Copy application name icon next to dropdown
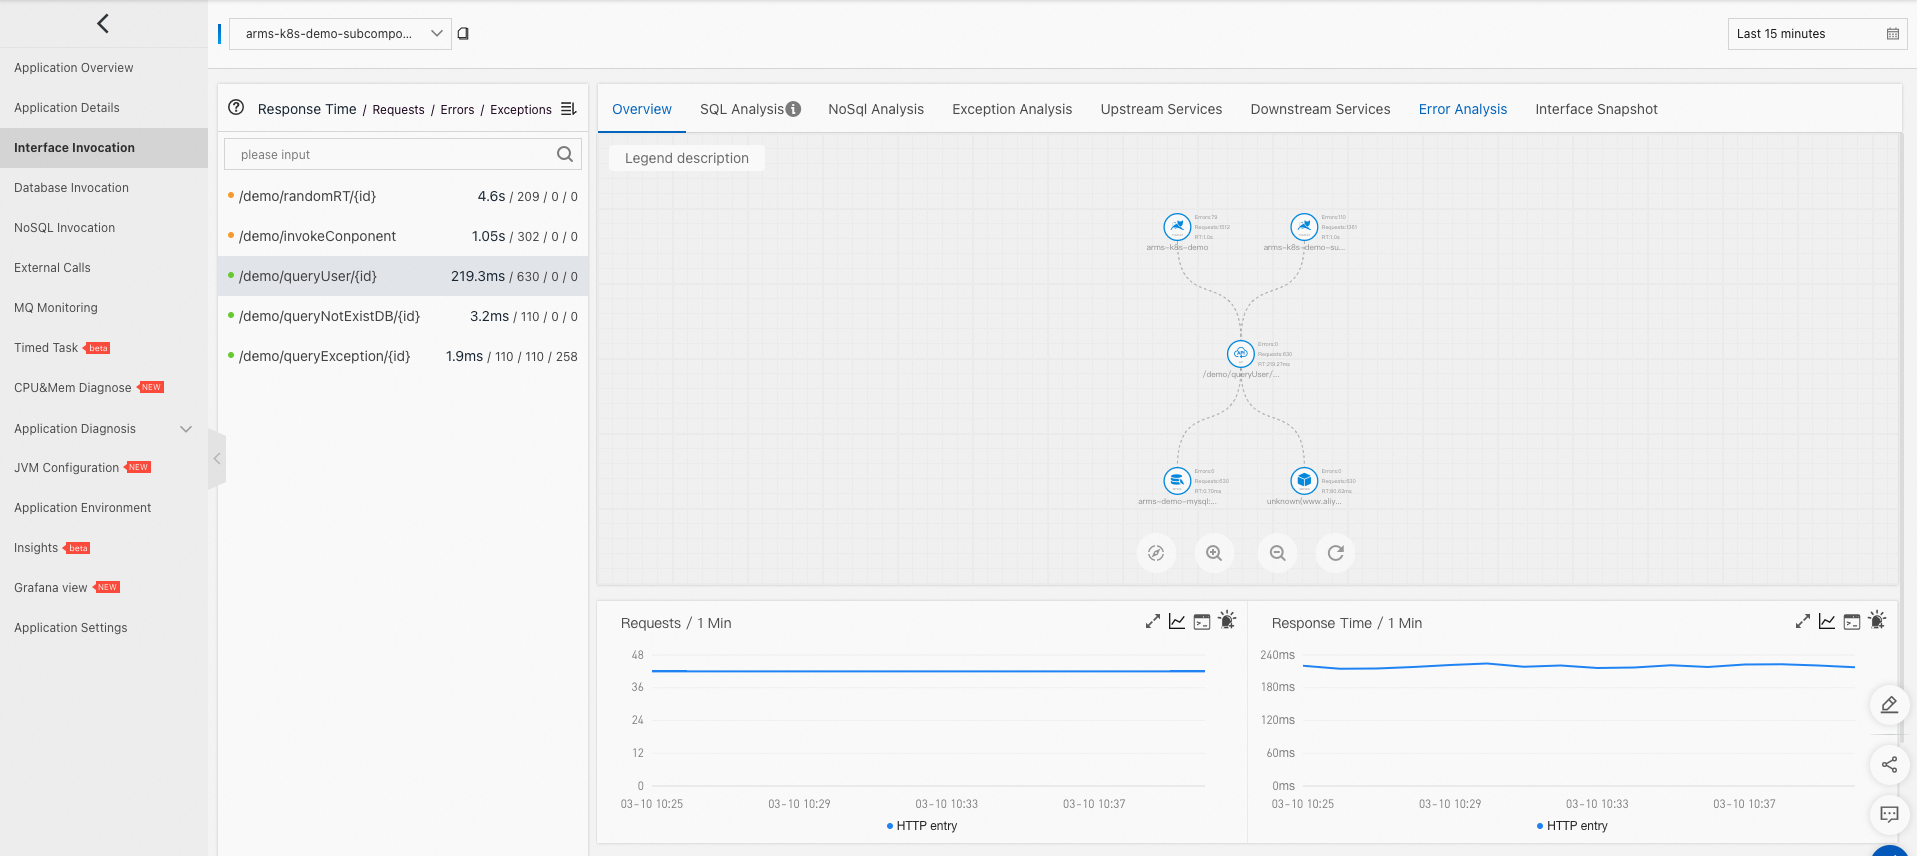 point(463,33)
